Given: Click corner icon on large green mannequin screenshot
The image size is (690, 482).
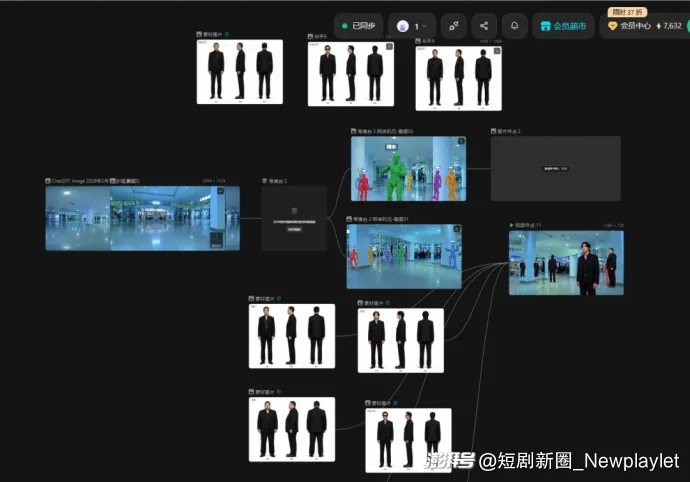Looking at the screenshot, I should [461, 141].
